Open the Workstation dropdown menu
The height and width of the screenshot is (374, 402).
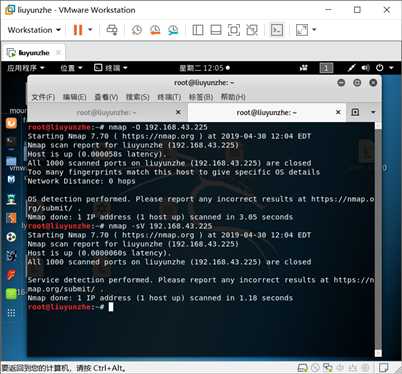tap(34, 30)
